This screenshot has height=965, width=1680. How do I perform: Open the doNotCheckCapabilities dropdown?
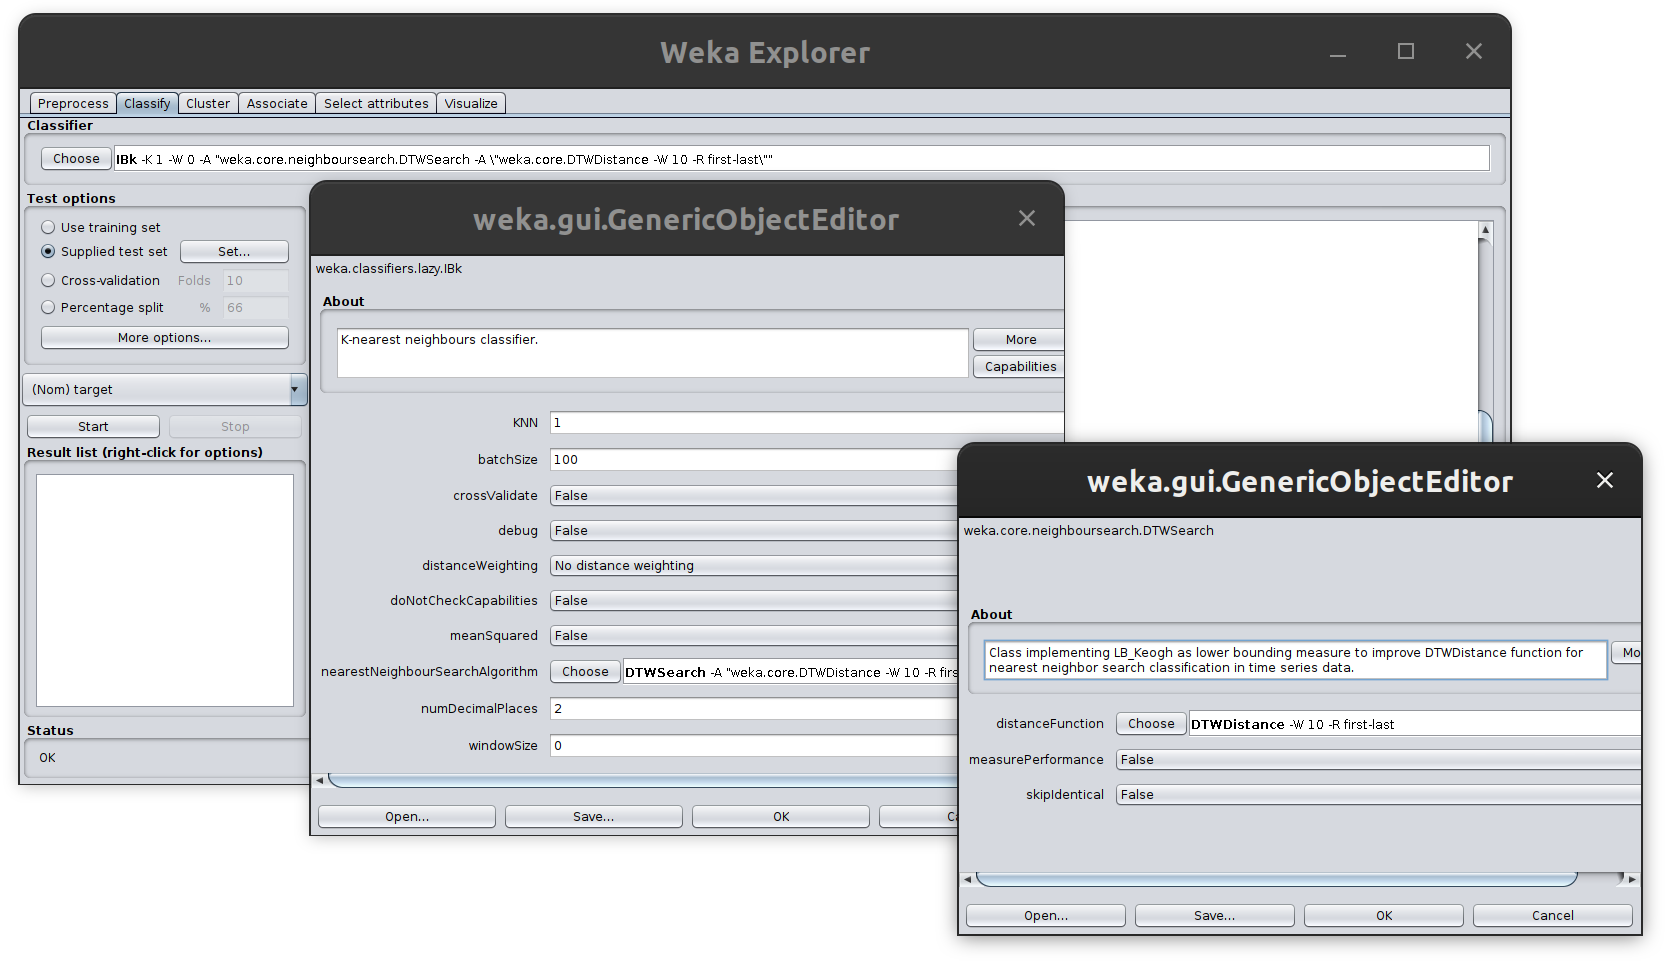pos(754,600)
